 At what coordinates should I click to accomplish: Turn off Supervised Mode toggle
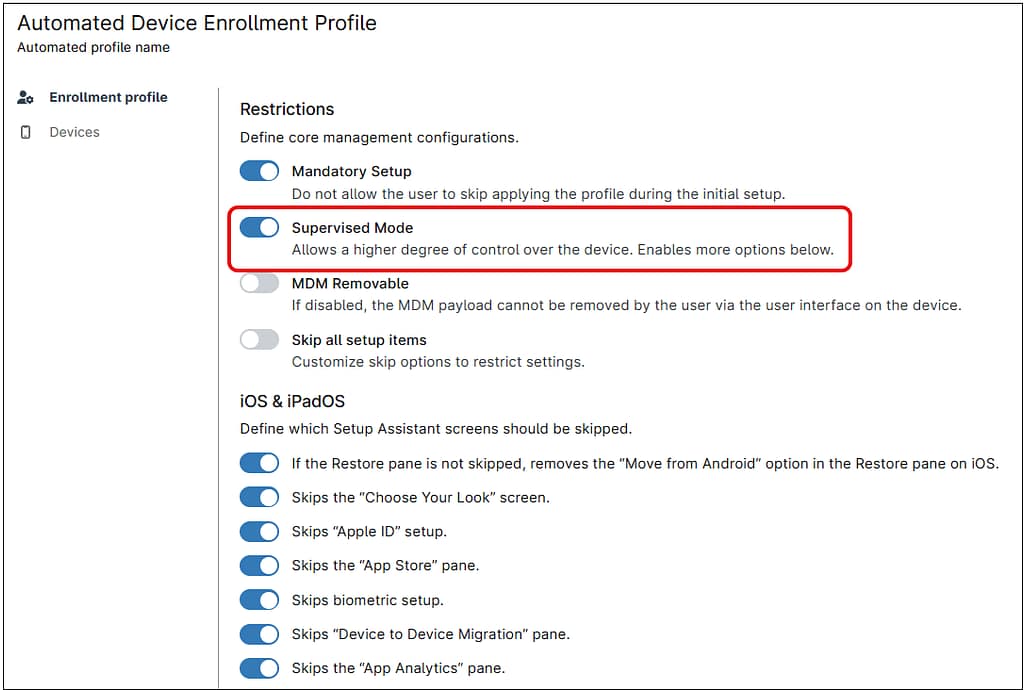point(259,227)
